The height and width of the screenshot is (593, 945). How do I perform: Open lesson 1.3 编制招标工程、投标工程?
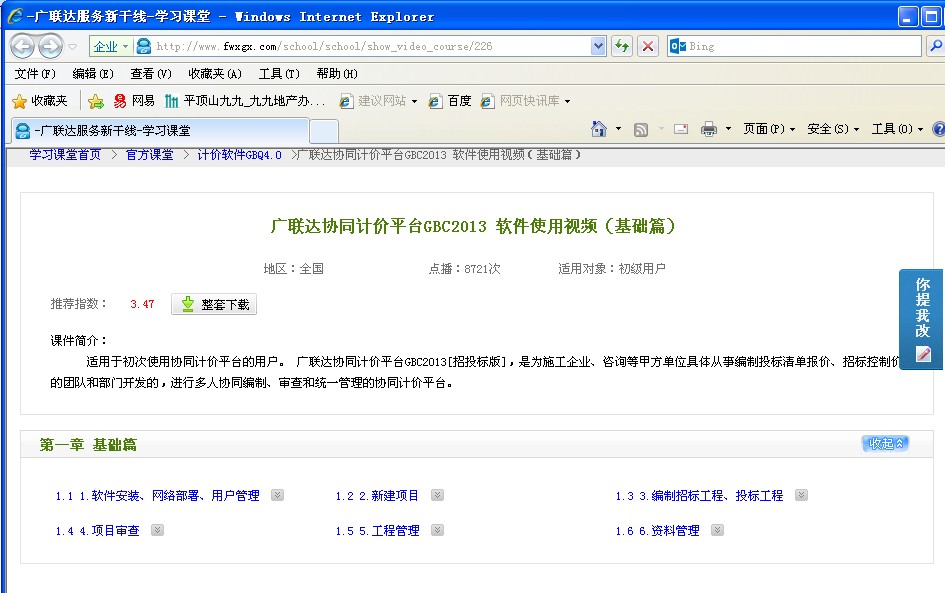[x=699, y=496]
